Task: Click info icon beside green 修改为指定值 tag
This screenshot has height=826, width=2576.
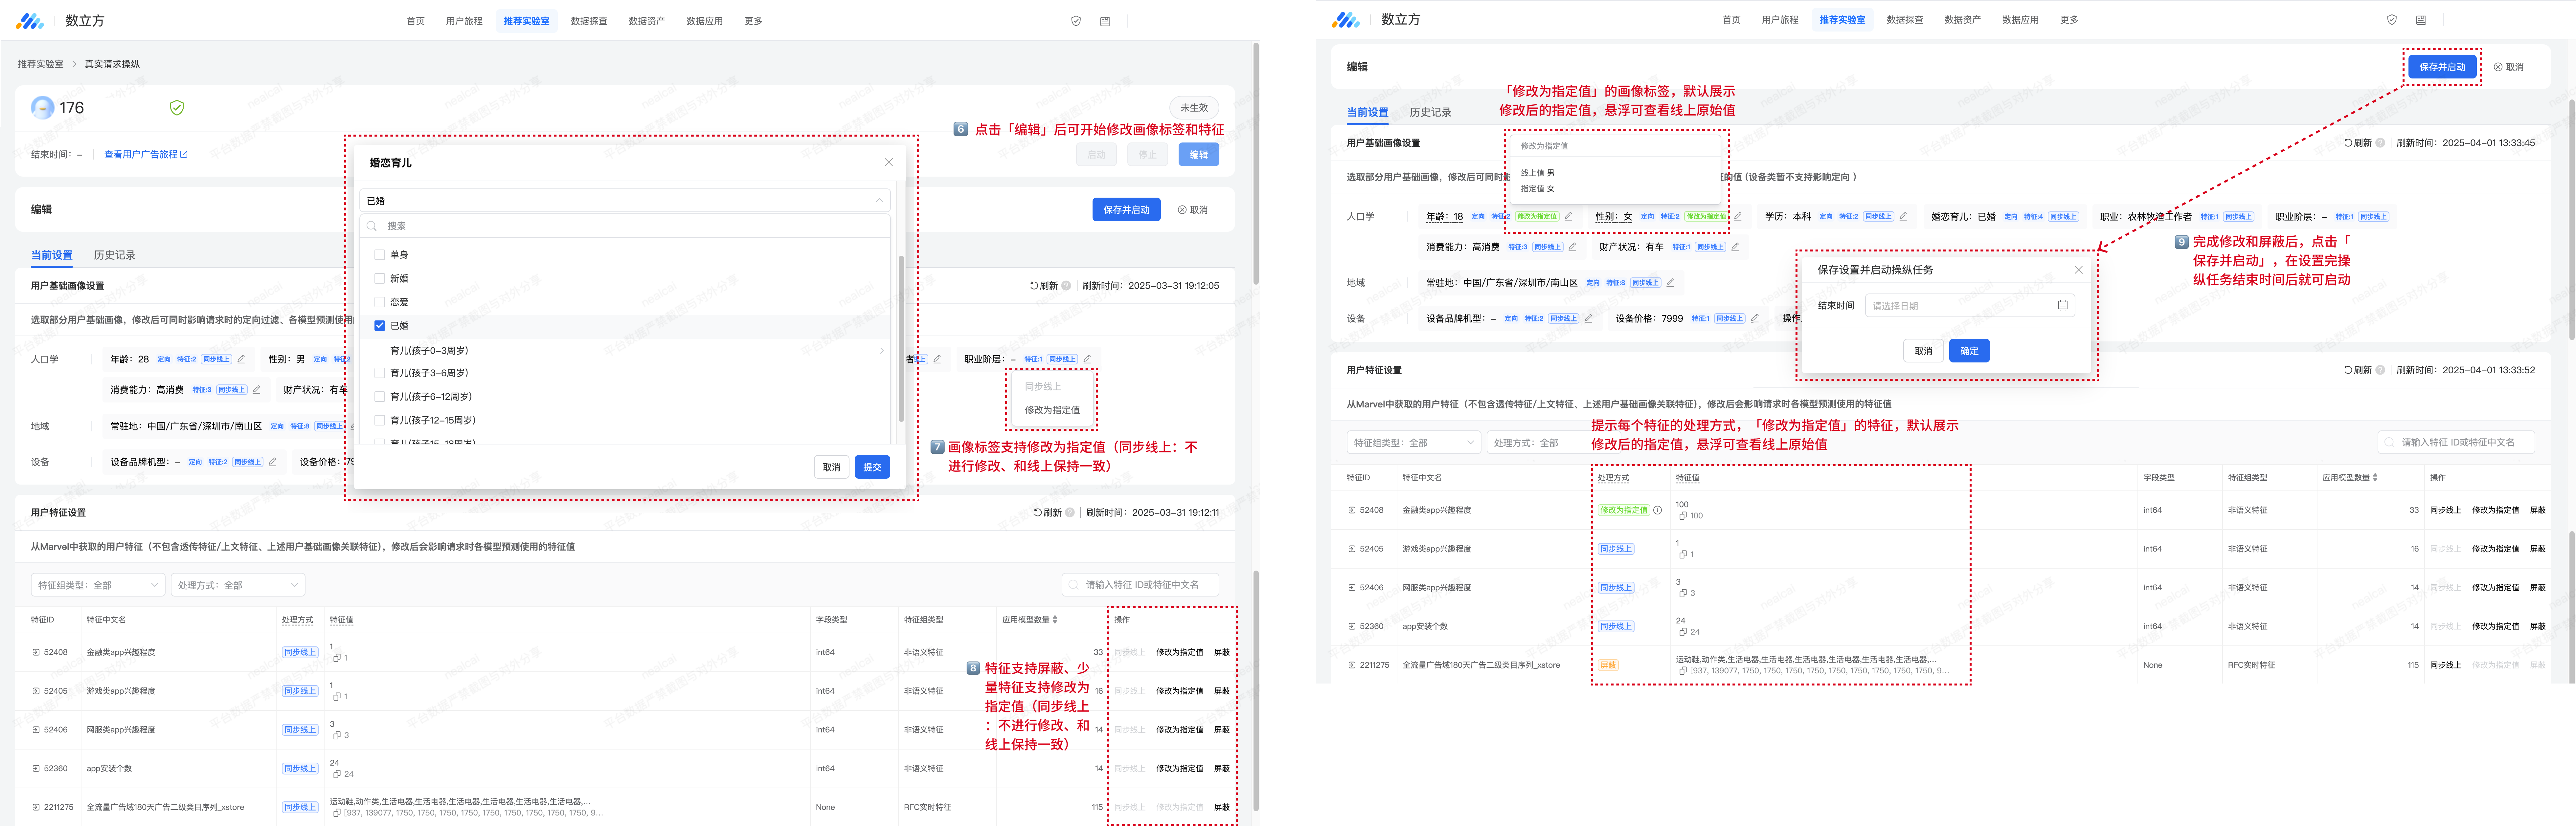Action: coord(1657,510)
